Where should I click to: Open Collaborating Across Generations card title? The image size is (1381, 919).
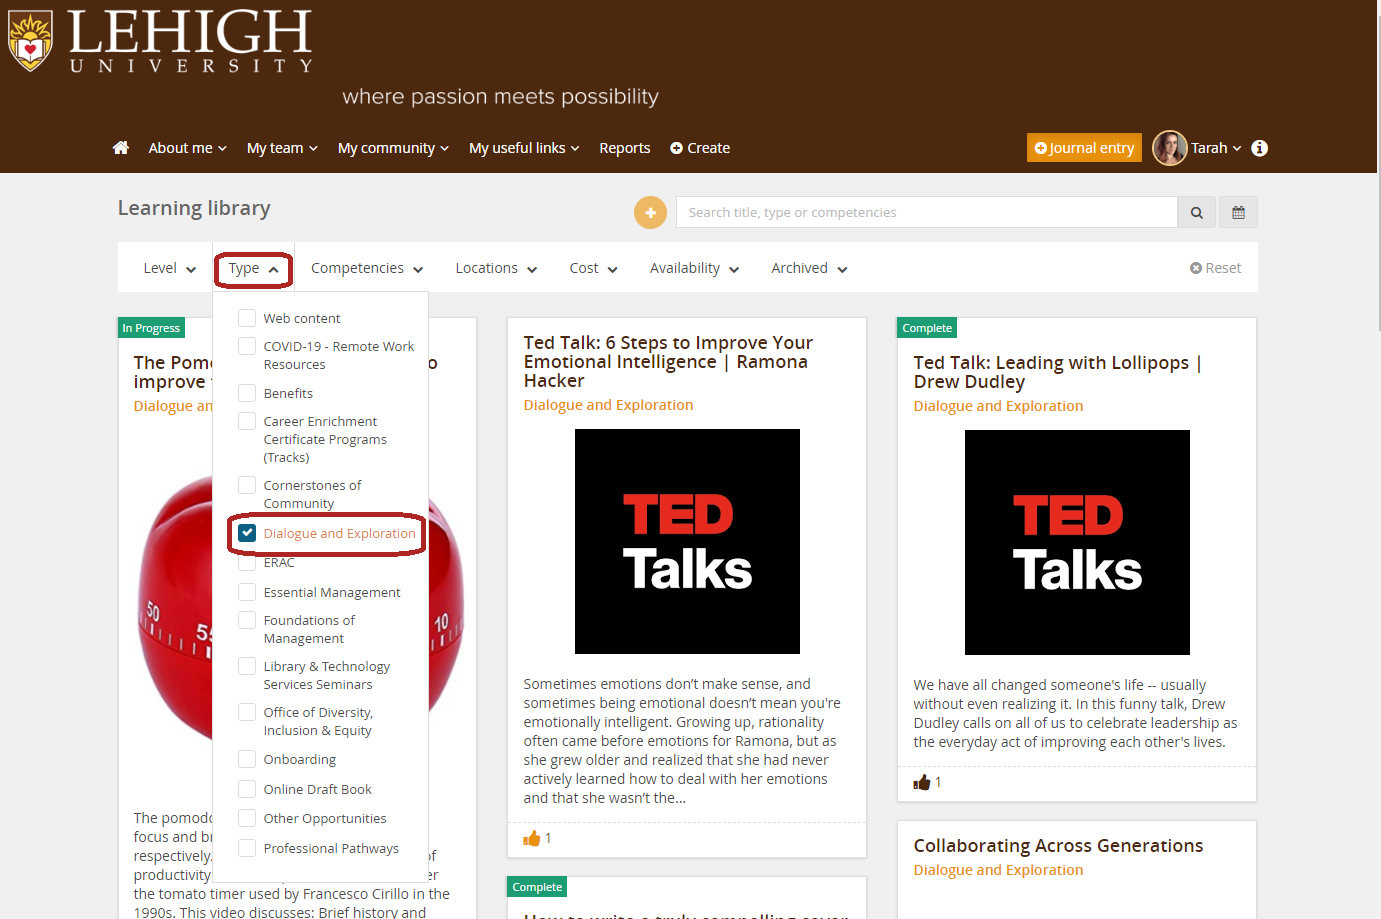(x=1058, y=845)
